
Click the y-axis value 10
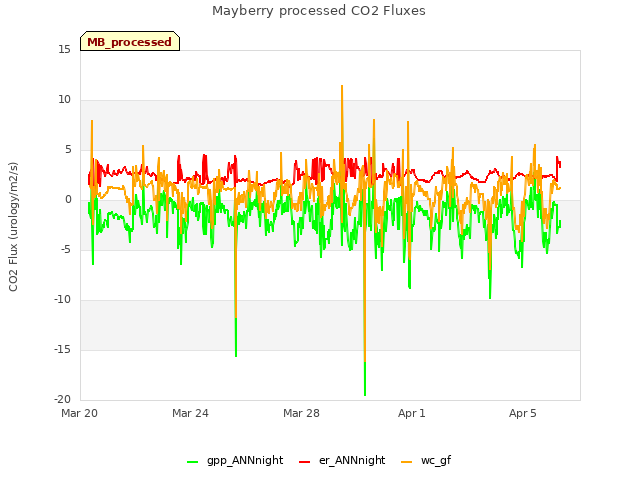(x=64, y=100)
